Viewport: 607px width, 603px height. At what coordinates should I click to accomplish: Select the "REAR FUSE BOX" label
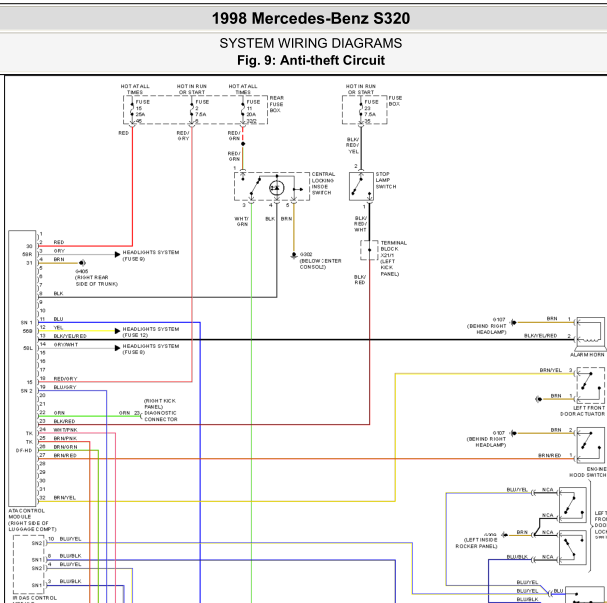(277, 104)
